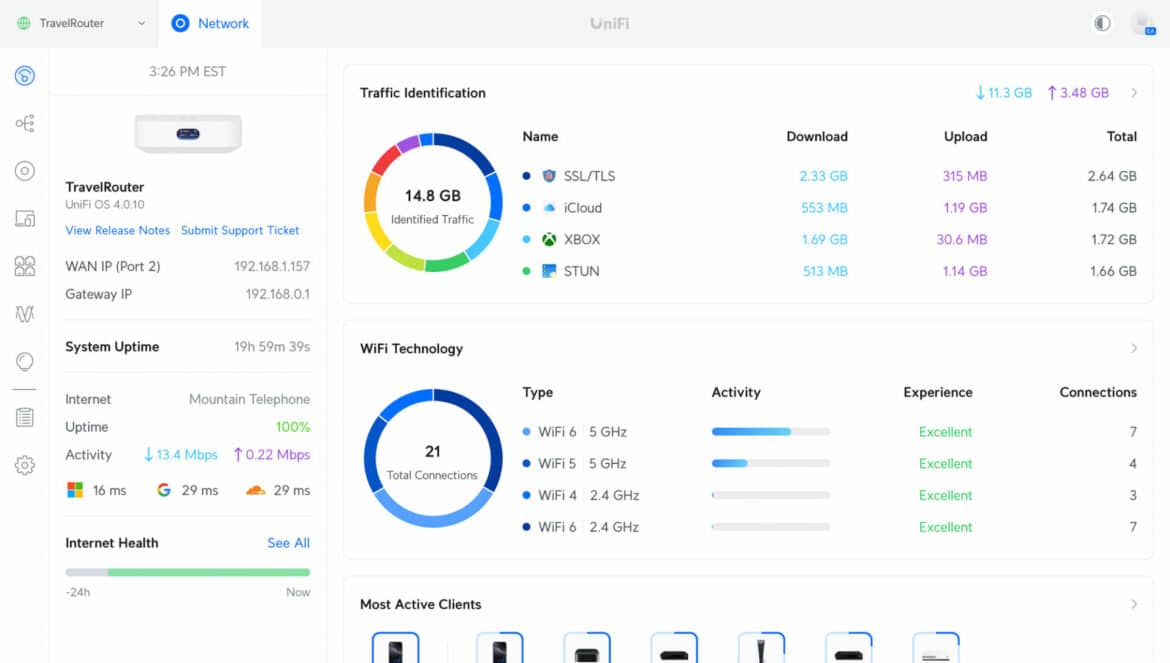Click the STUN traffic row name

581,271
